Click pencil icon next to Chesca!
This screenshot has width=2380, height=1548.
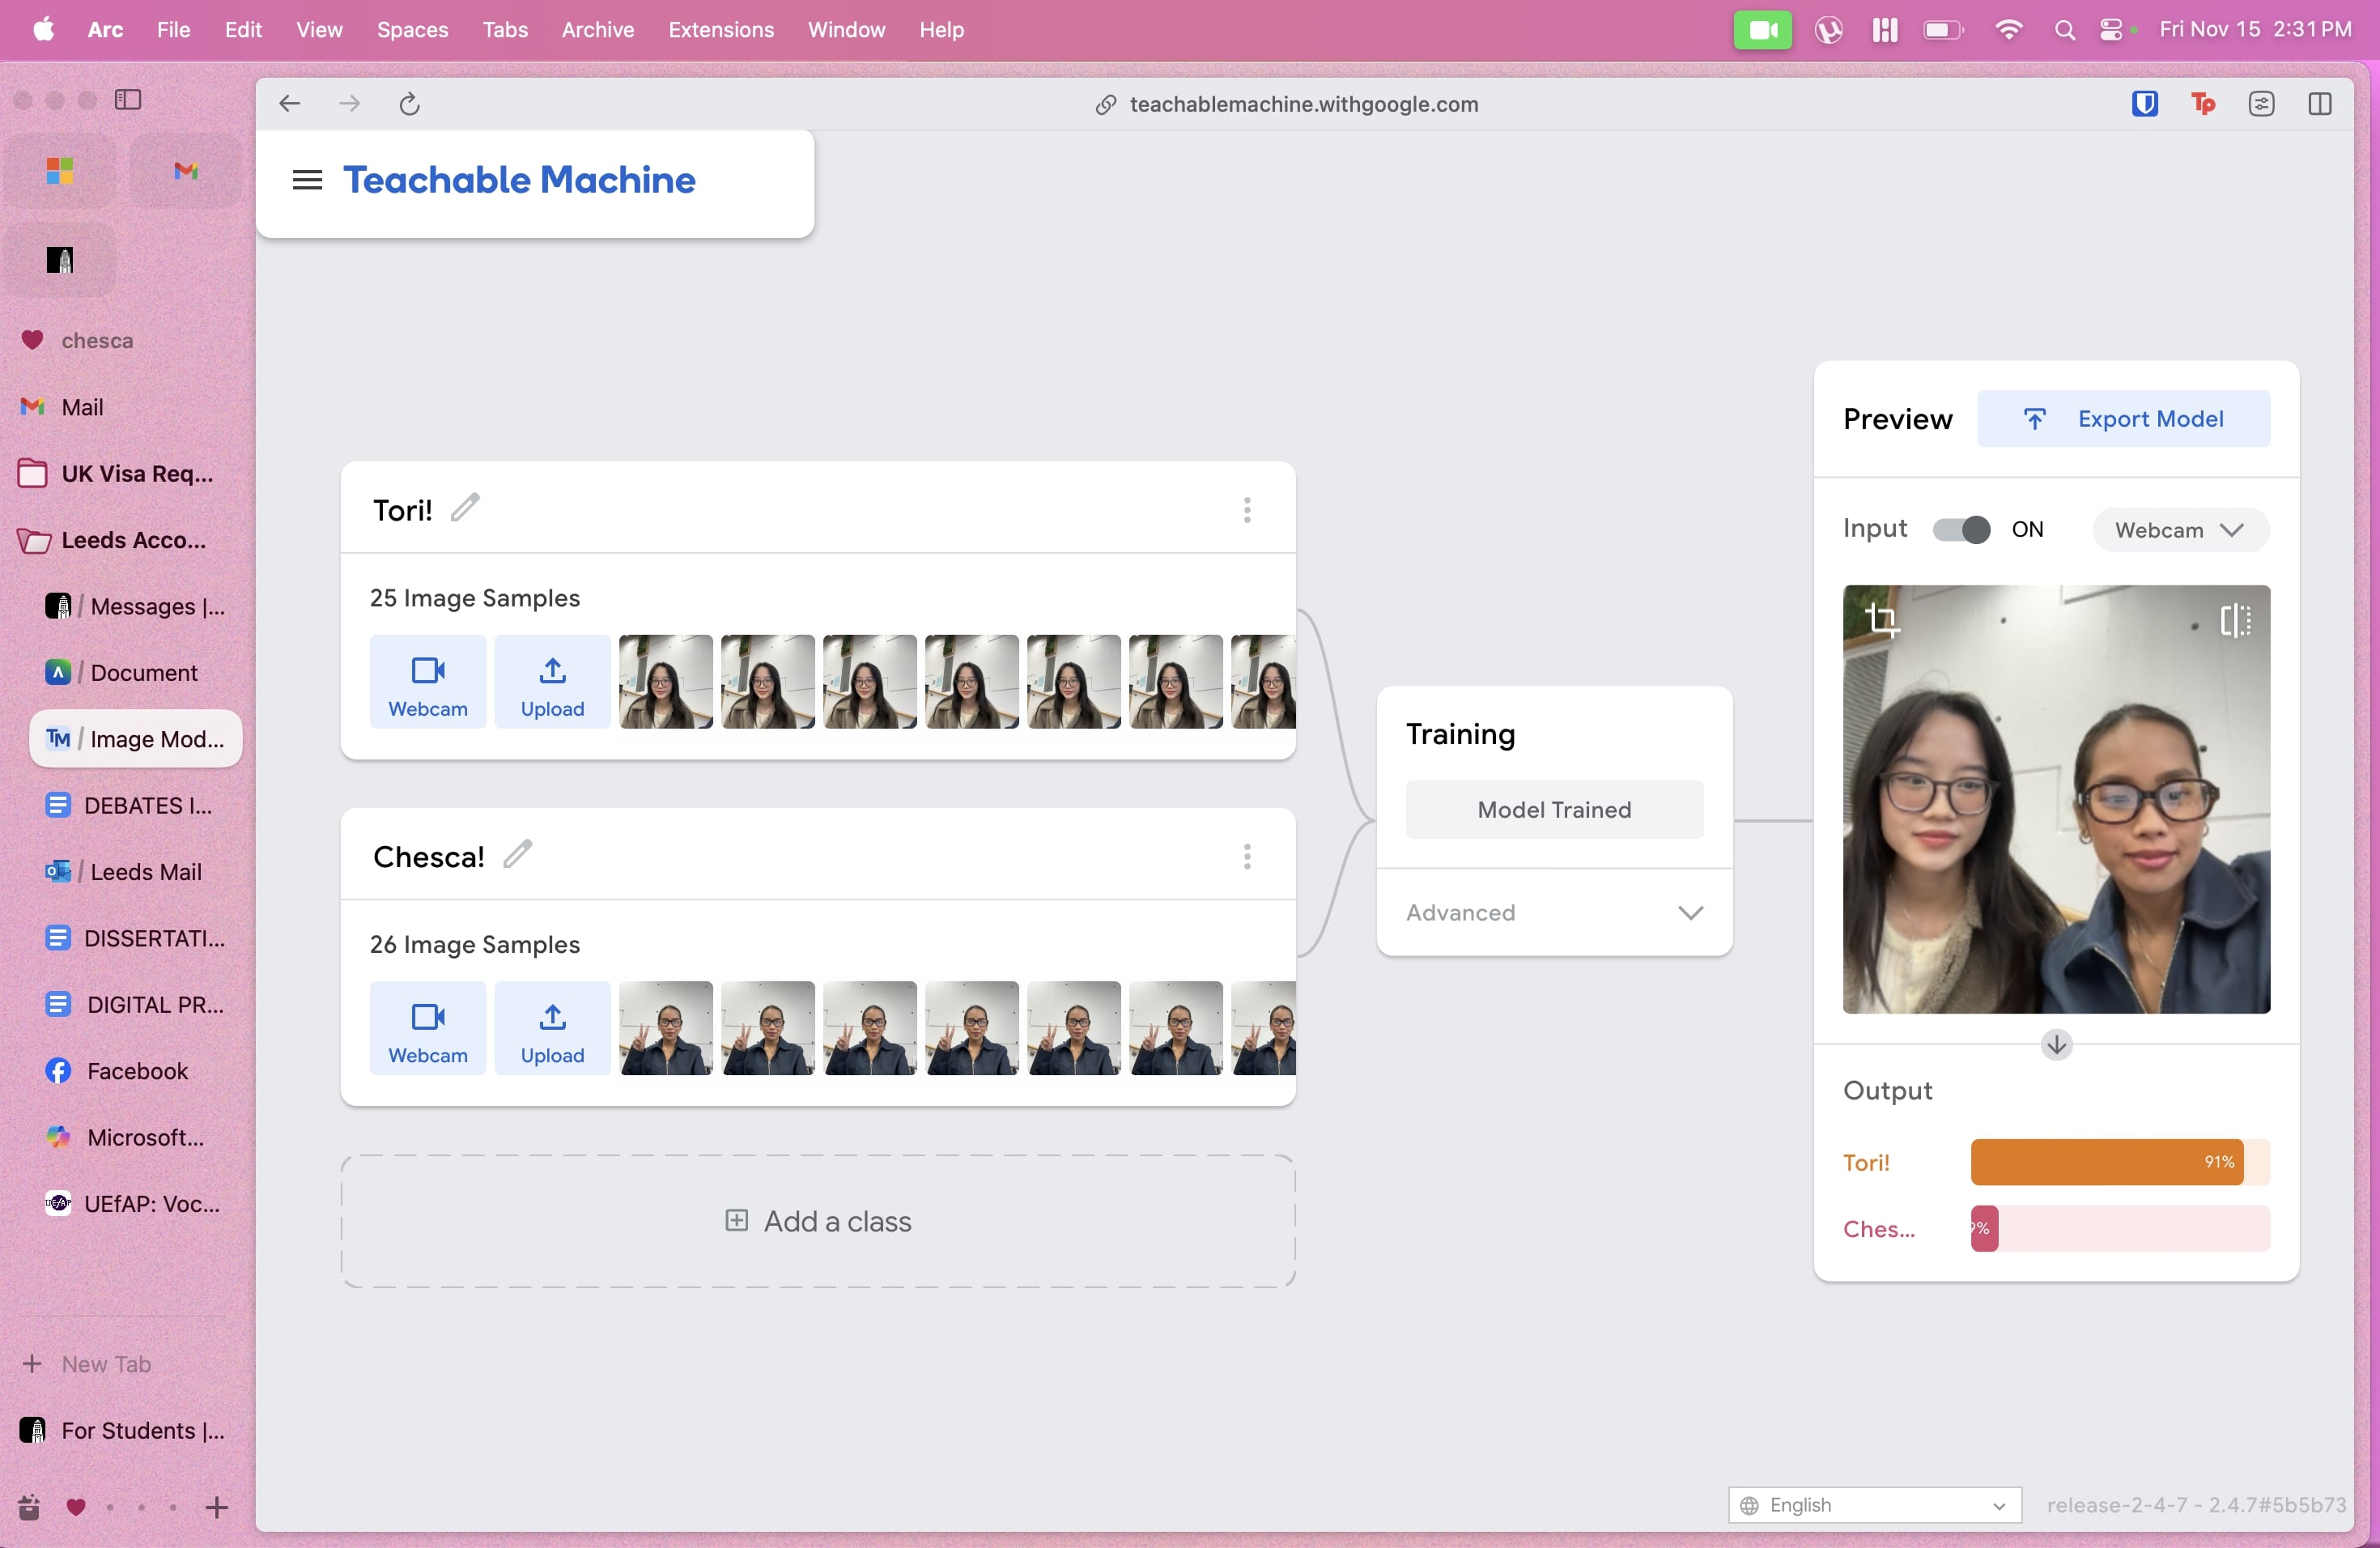(x=517, y=855)
